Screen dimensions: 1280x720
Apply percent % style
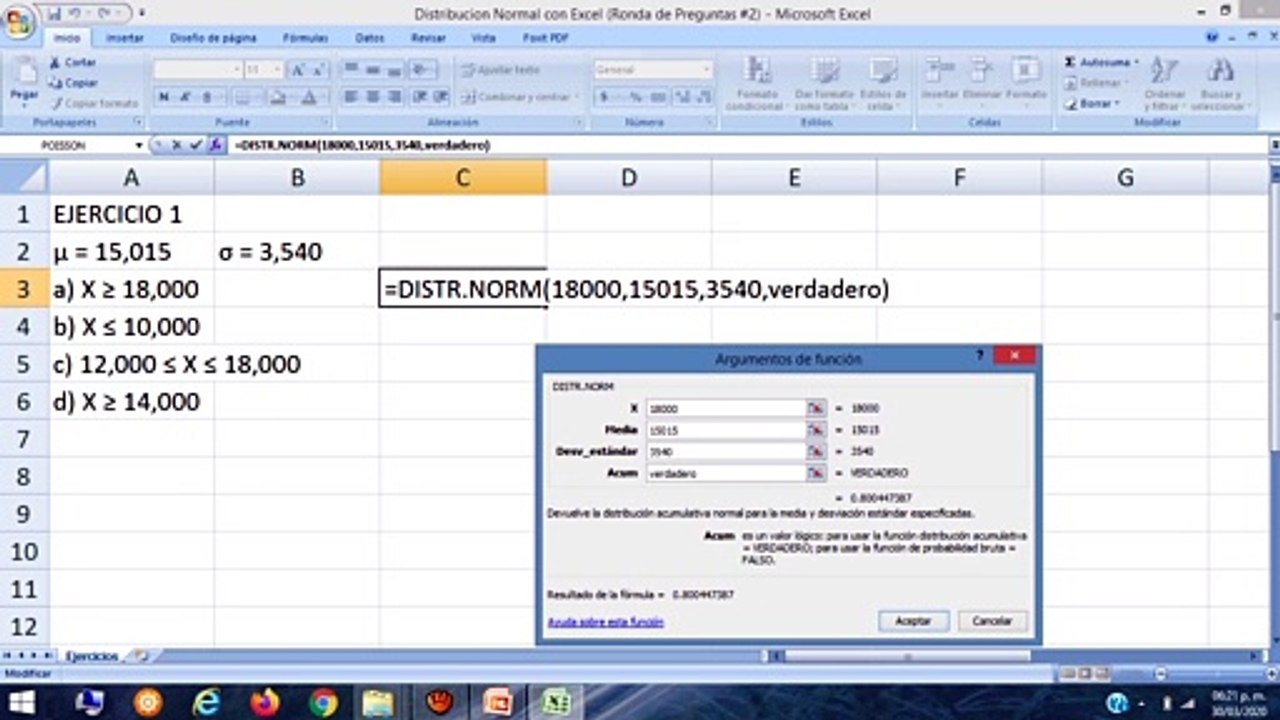635,97
